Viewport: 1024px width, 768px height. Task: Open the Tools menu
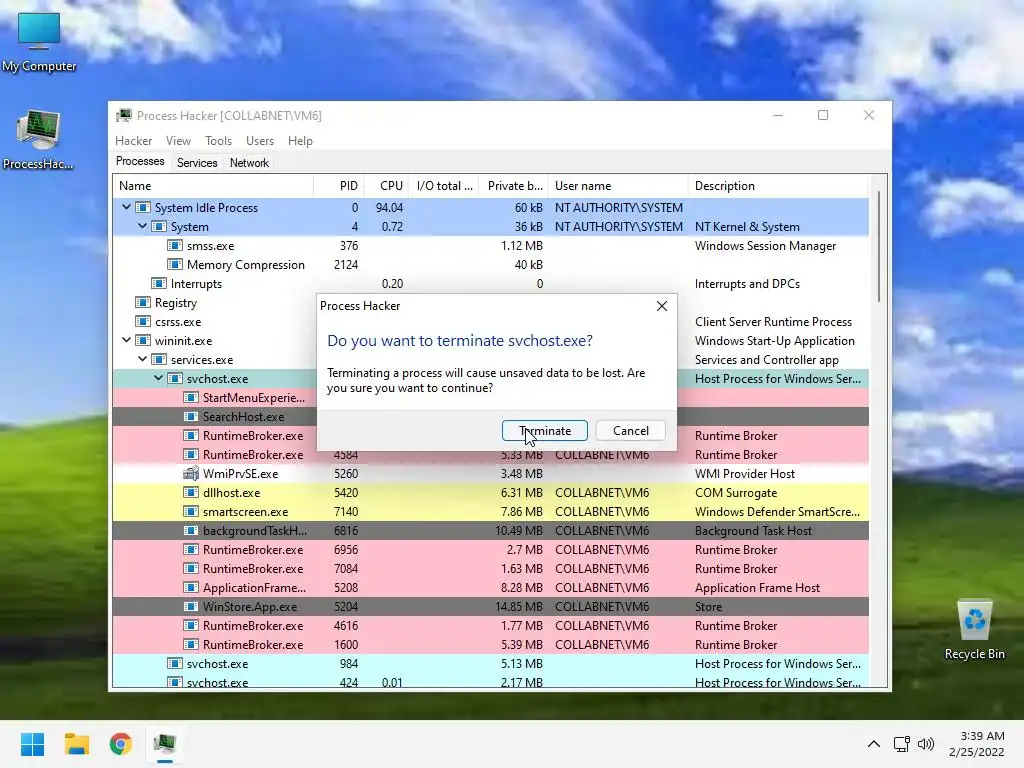218,140
